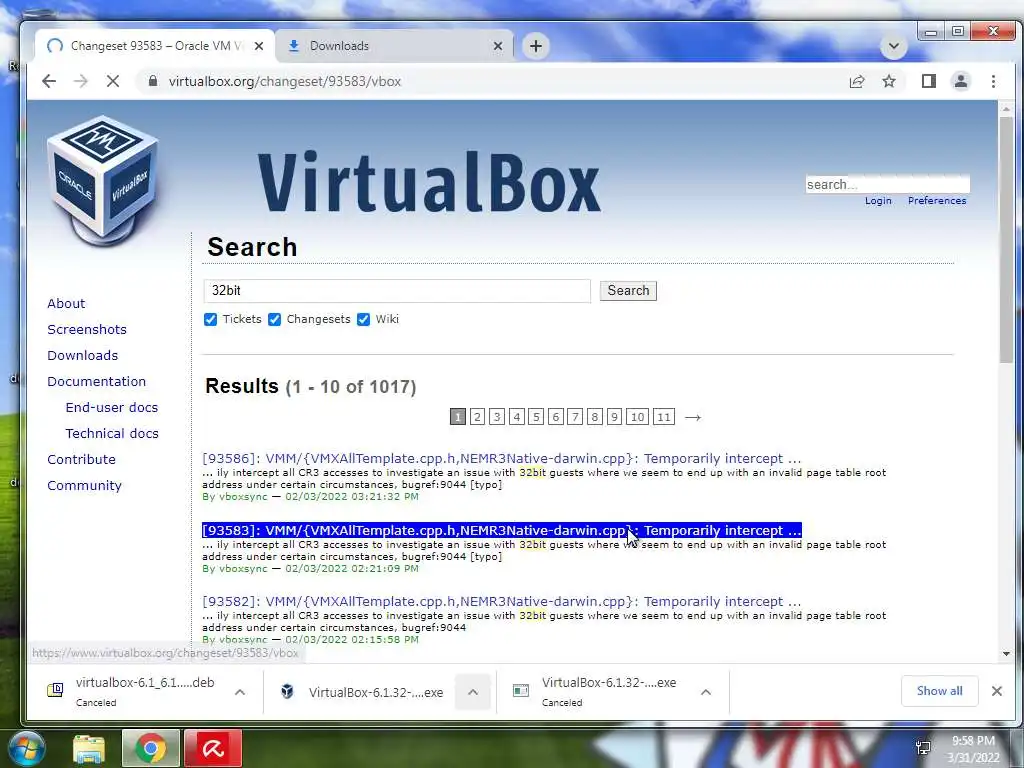The height and width of the screenshot is (768, 1024).
Task: Open a new browser tab
Action: pos(536,46)
